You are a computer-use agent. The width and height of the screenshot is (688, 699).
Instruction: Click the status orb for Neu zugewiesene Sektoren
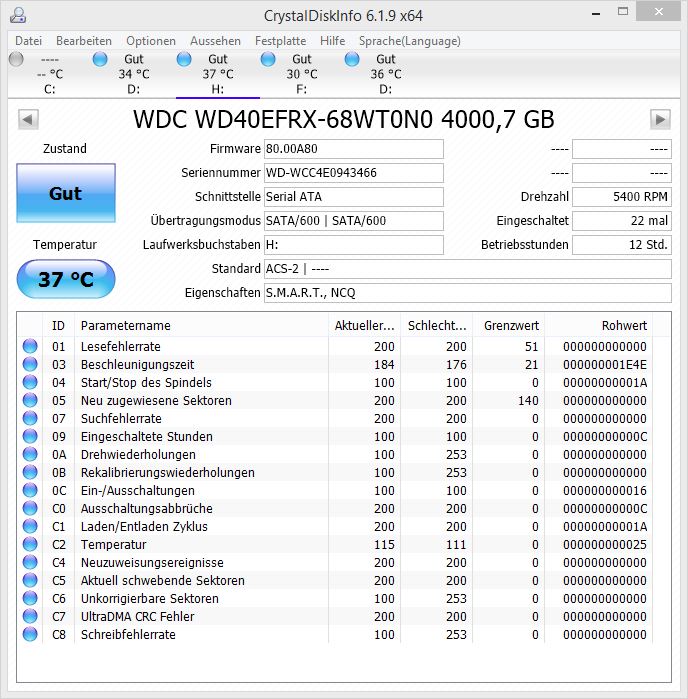click(x=30, y=400)
